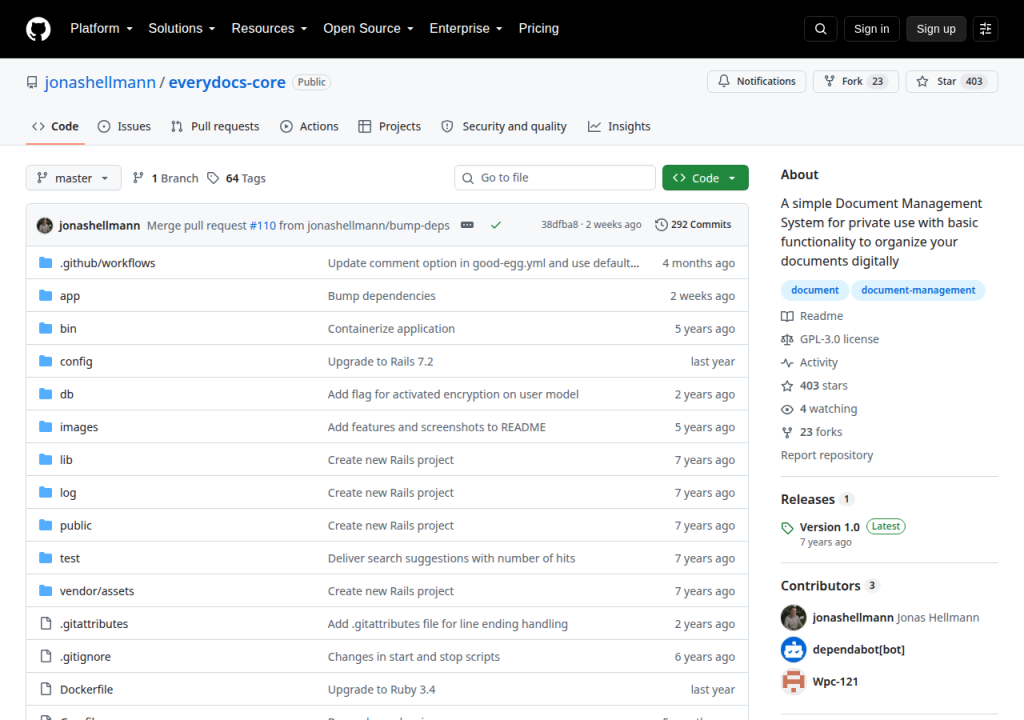
Task: Click the Report repository link
Action: (x=827, y=455)
